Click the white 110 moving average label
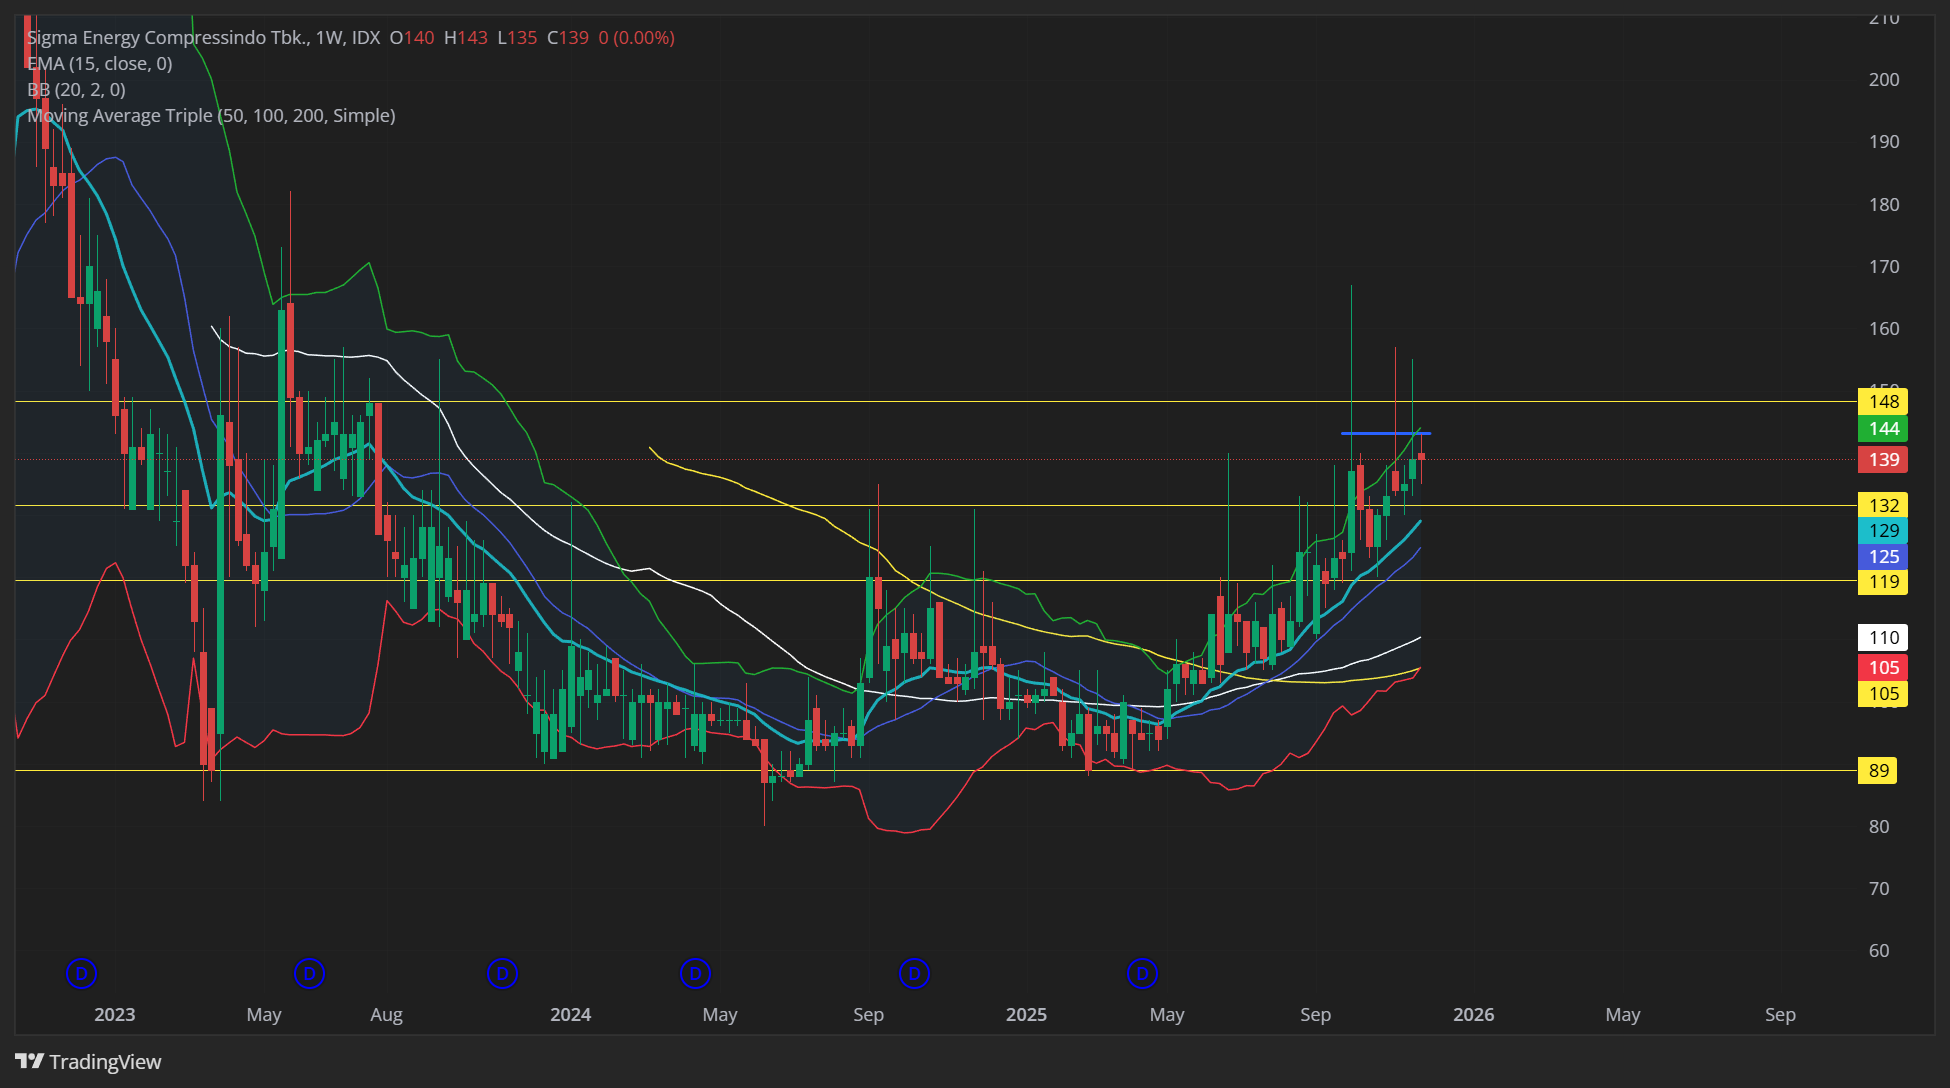This screenshot has height=1088, width=1950. click(1883, 638)
